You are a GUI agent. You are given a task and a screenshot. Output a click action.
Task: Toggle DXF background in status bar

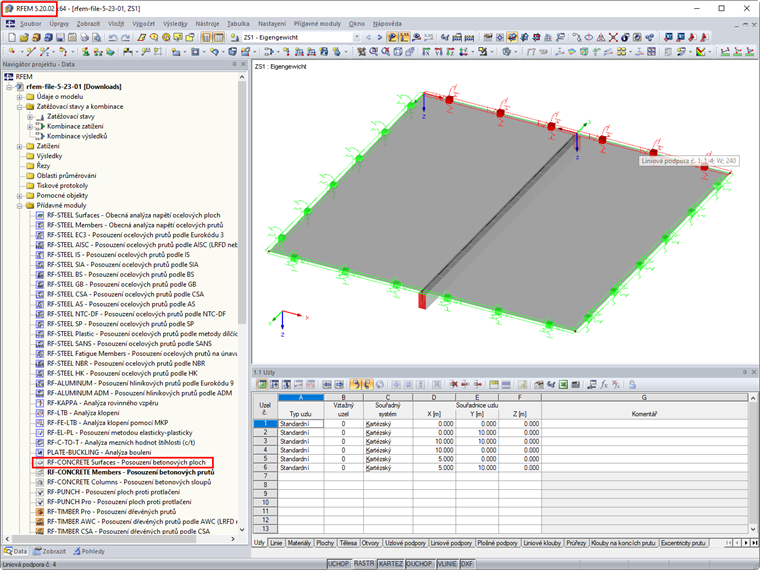click(467, 564)
